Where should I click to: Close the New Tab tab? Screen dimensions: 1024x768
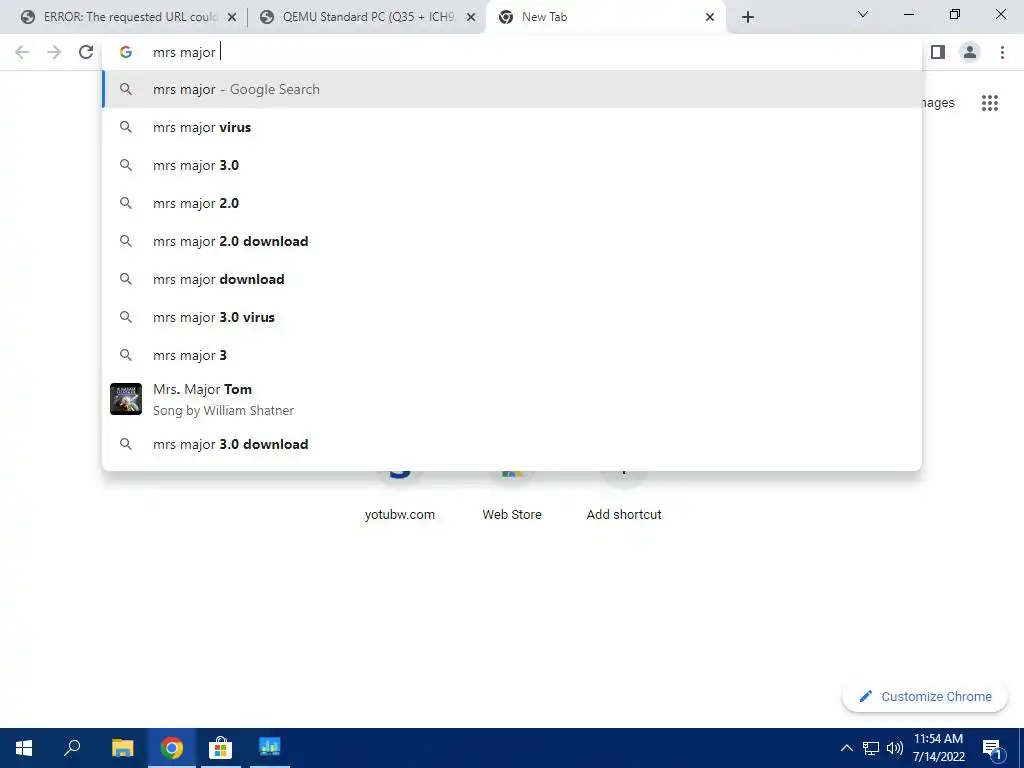pos(710,17)
